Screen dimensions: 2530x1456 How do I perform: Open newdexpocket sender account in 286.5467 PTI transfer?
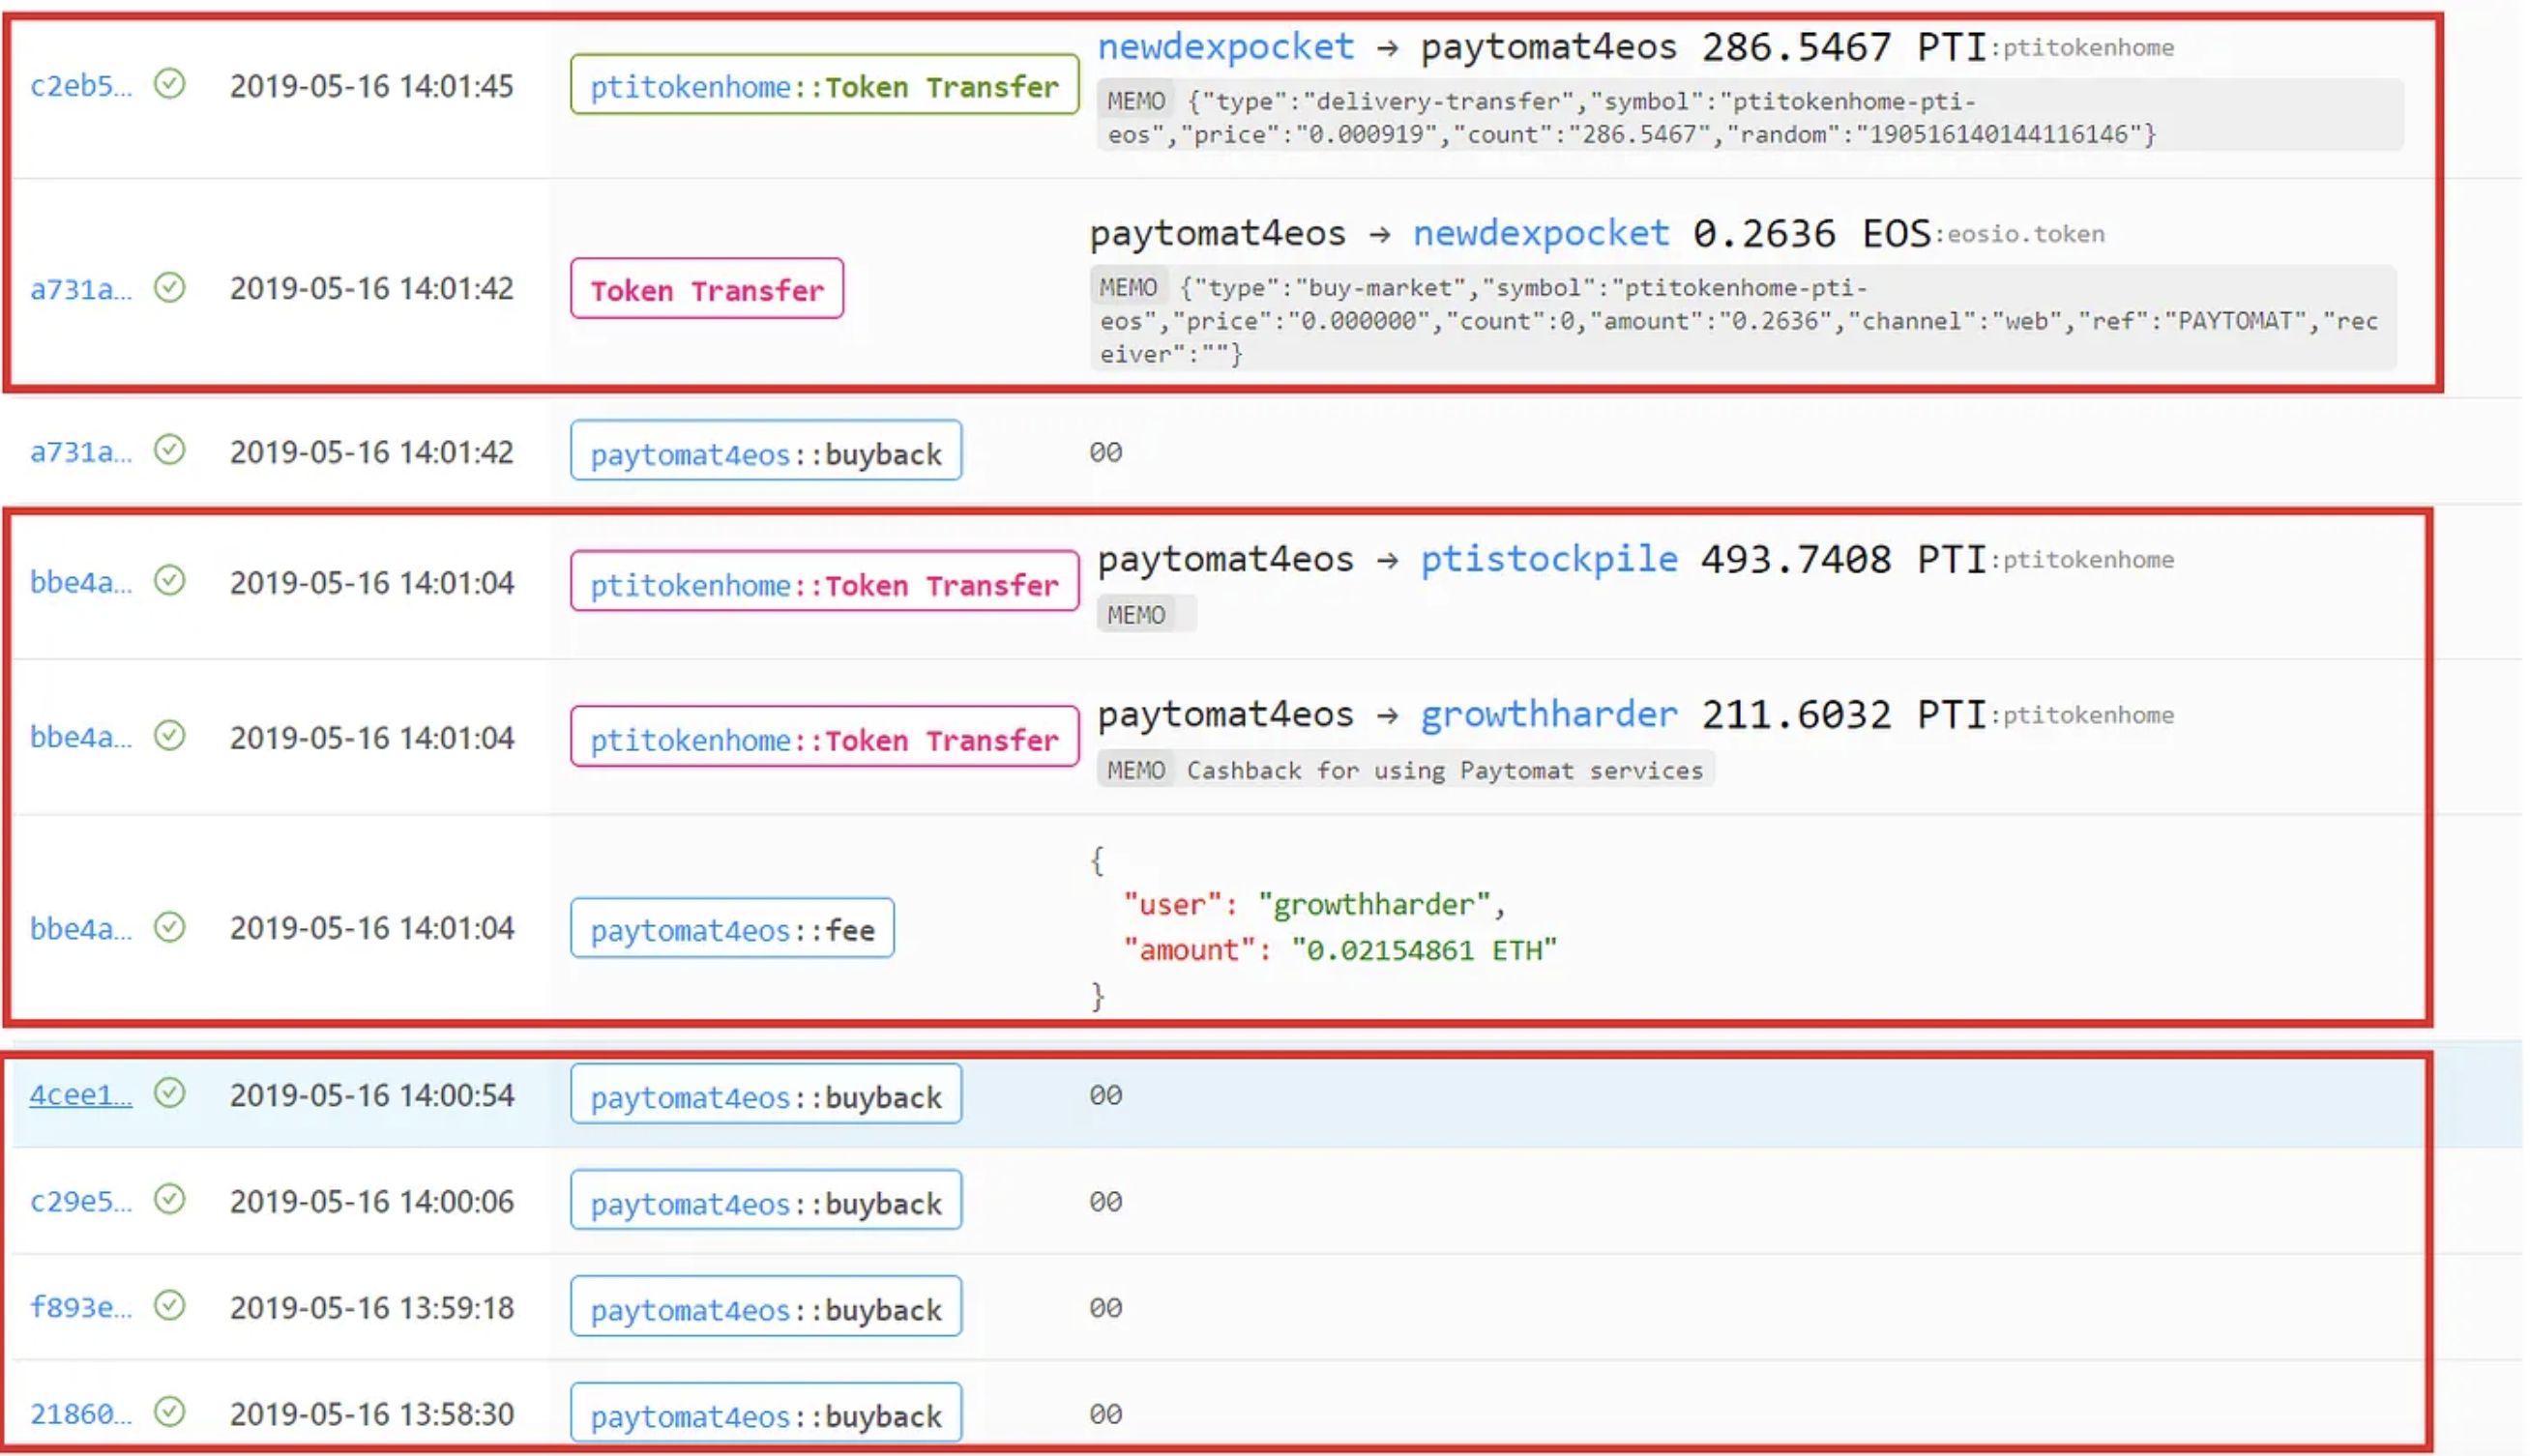click(1226, 47)
